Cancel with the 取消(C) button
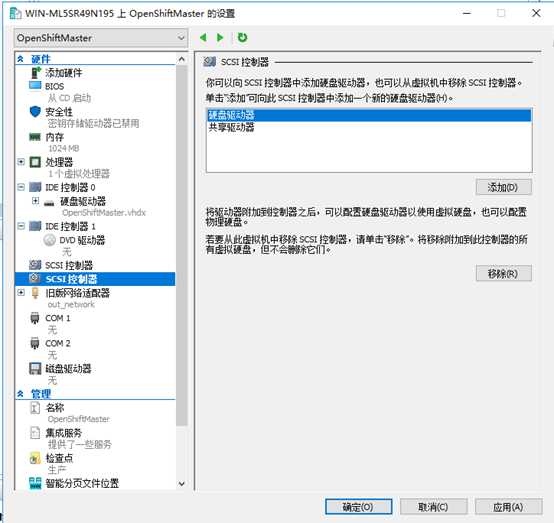 coord(433,507)
